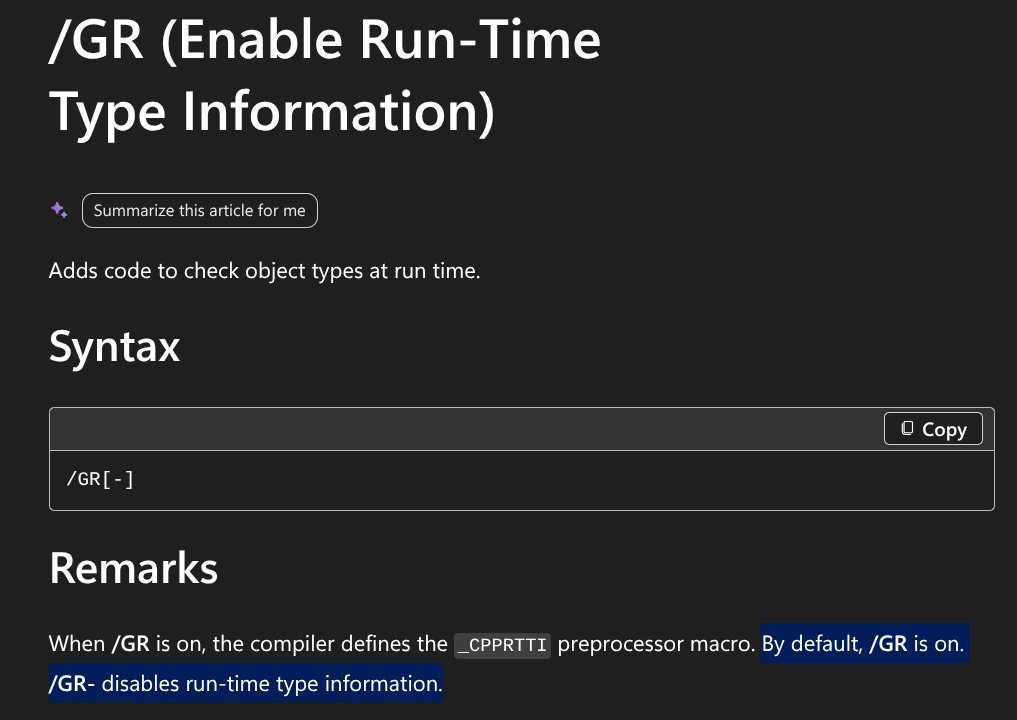Click the /GR[-] syntax code text
This screenshot has height=720, width=1017.
coord(100,479)
